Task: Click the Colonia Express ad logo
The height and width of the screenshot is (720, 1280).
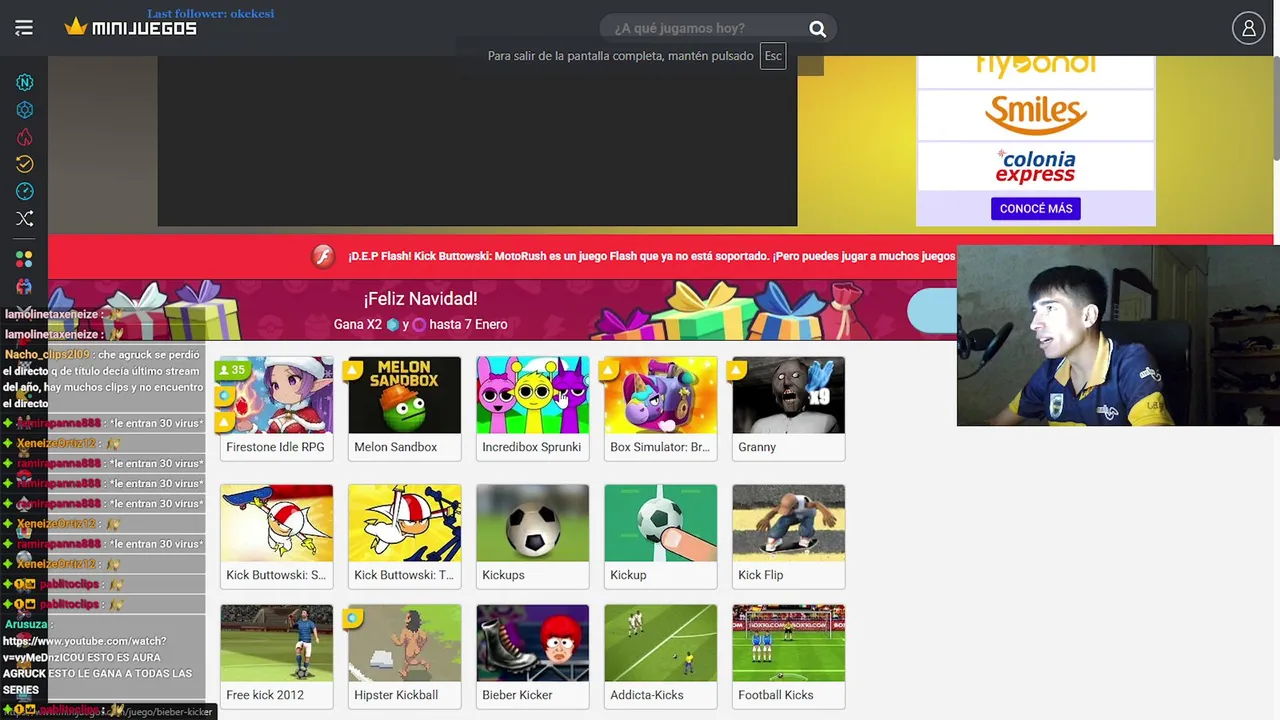Action: (1036, 166)
